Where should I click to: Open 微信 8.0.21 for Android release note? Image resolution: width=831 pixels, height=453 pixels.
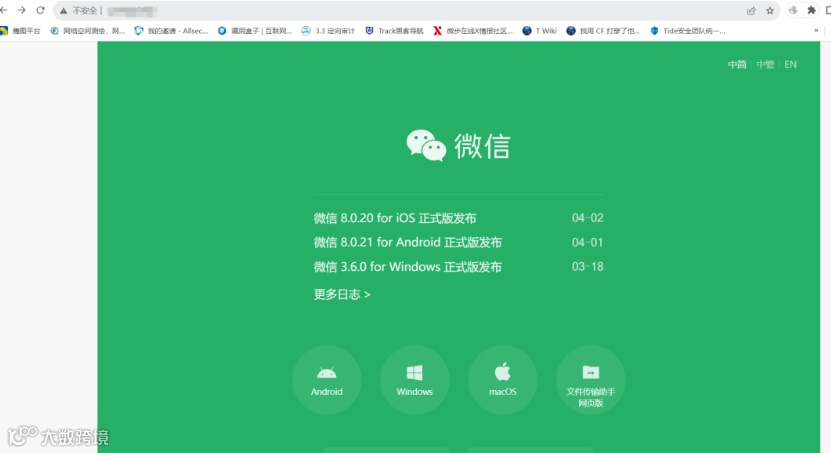408,243
